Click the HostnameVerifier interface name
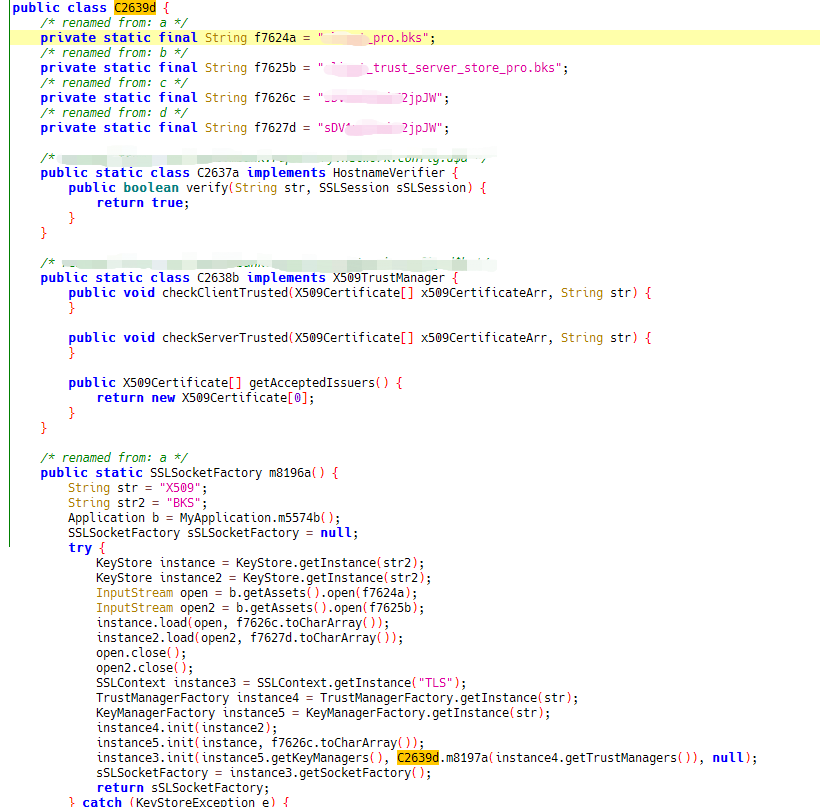 click(389, 173)
